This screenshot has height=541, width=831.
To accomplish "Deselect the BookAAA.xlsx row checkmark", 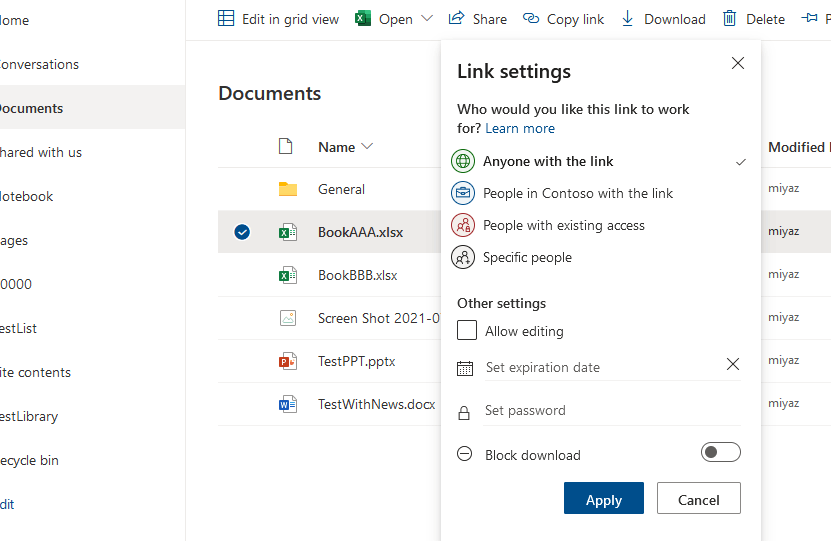I will pos(242,232).
